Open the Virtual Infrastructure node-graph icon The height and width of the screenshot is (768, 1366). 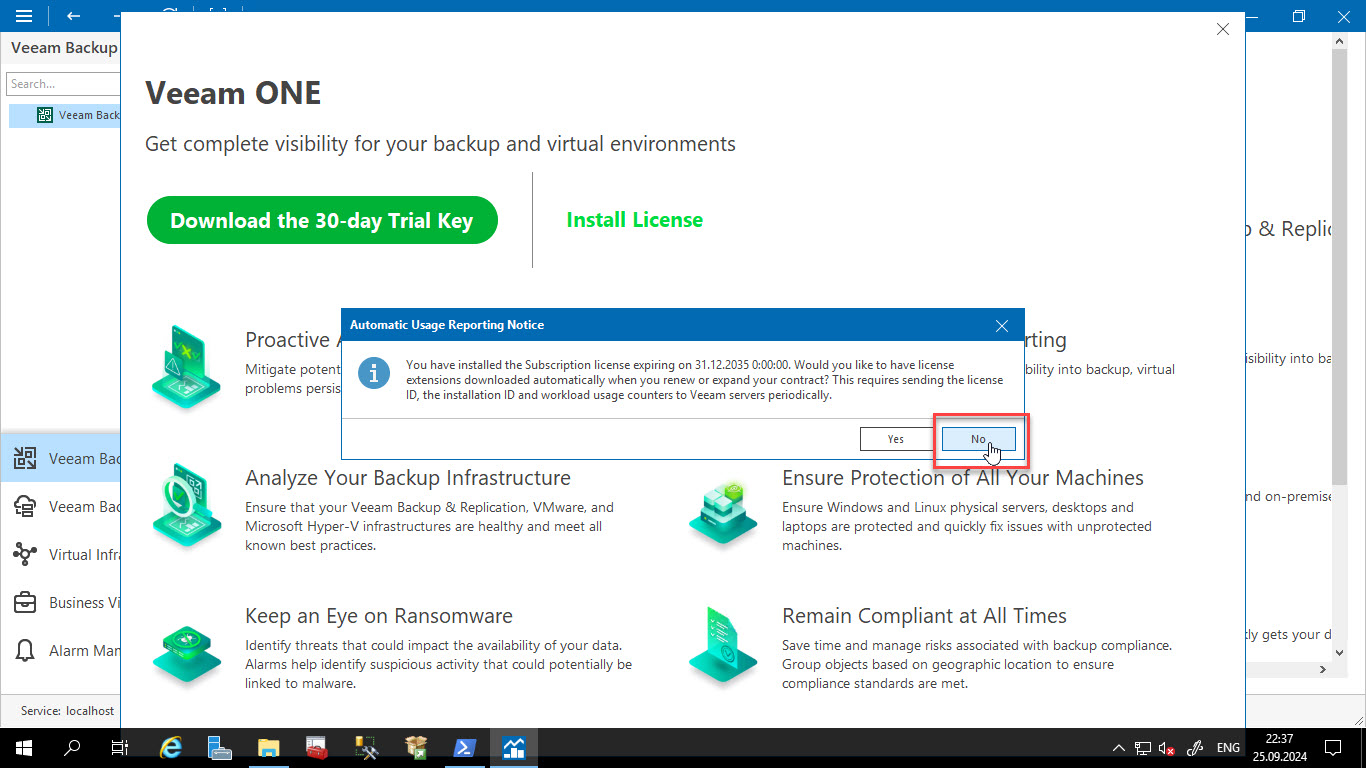pos(25,555)
